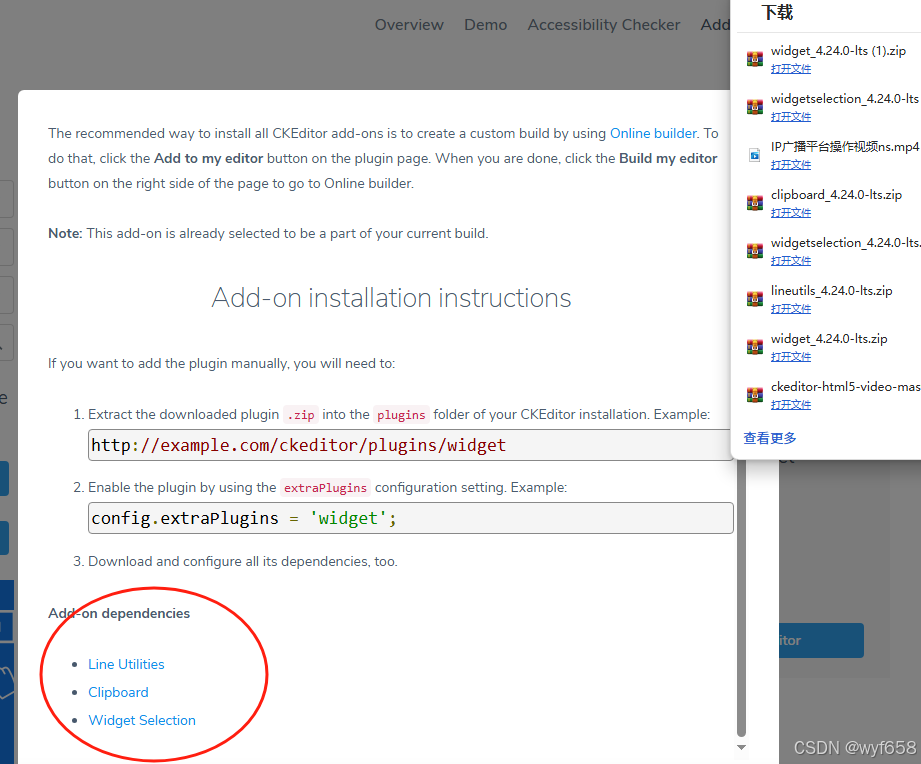The image size is (921, 764).
Task: Click the blue editor button behind dialog
Action: [x=821, y=641]
